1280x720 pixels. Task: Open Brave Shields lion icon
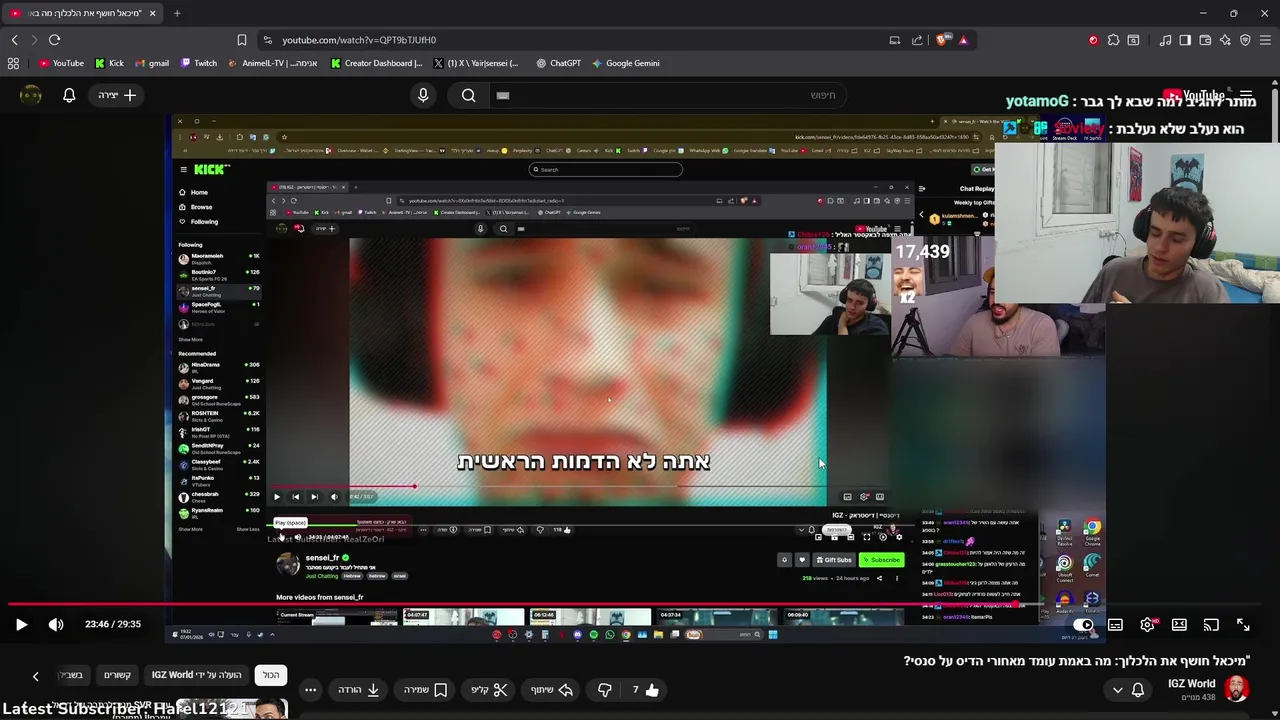click(942, 40)
